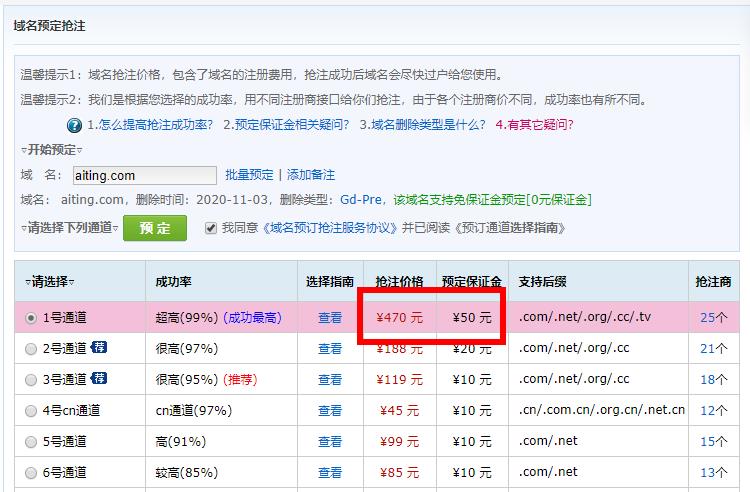Image resolution: width=750 pixels, height=492 pixels.
Task: Choose the 6号通道 radio option
Action: point(31,473)
